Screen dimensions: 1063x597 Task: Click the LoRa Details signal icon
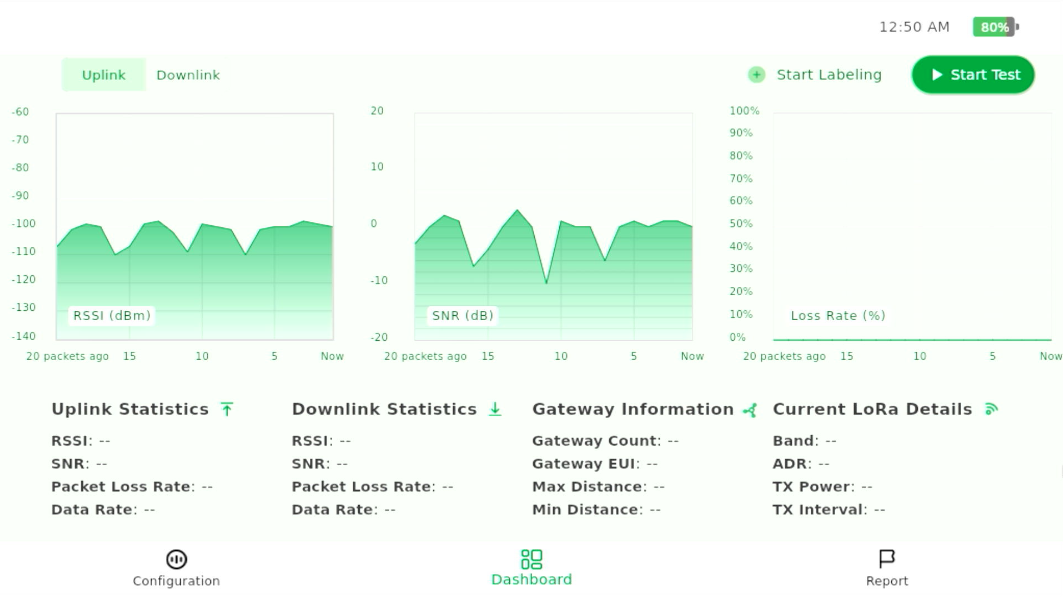click(991, 409)
